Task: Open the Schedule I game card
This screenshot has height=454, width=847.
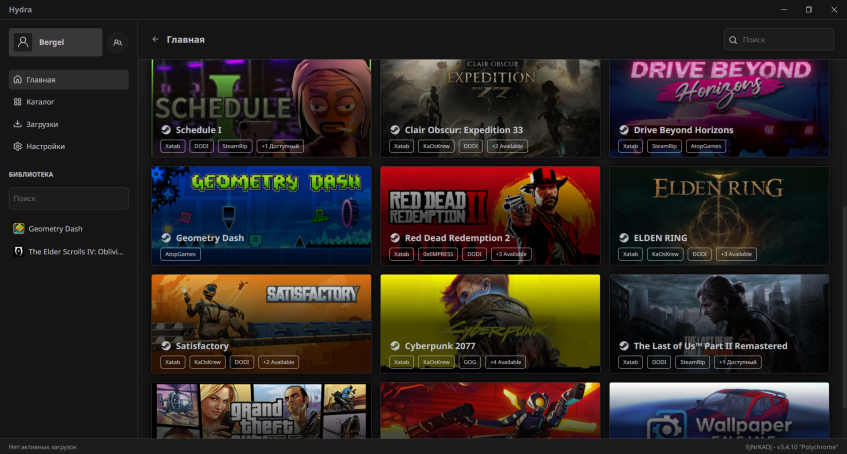Action: (261, 108)
